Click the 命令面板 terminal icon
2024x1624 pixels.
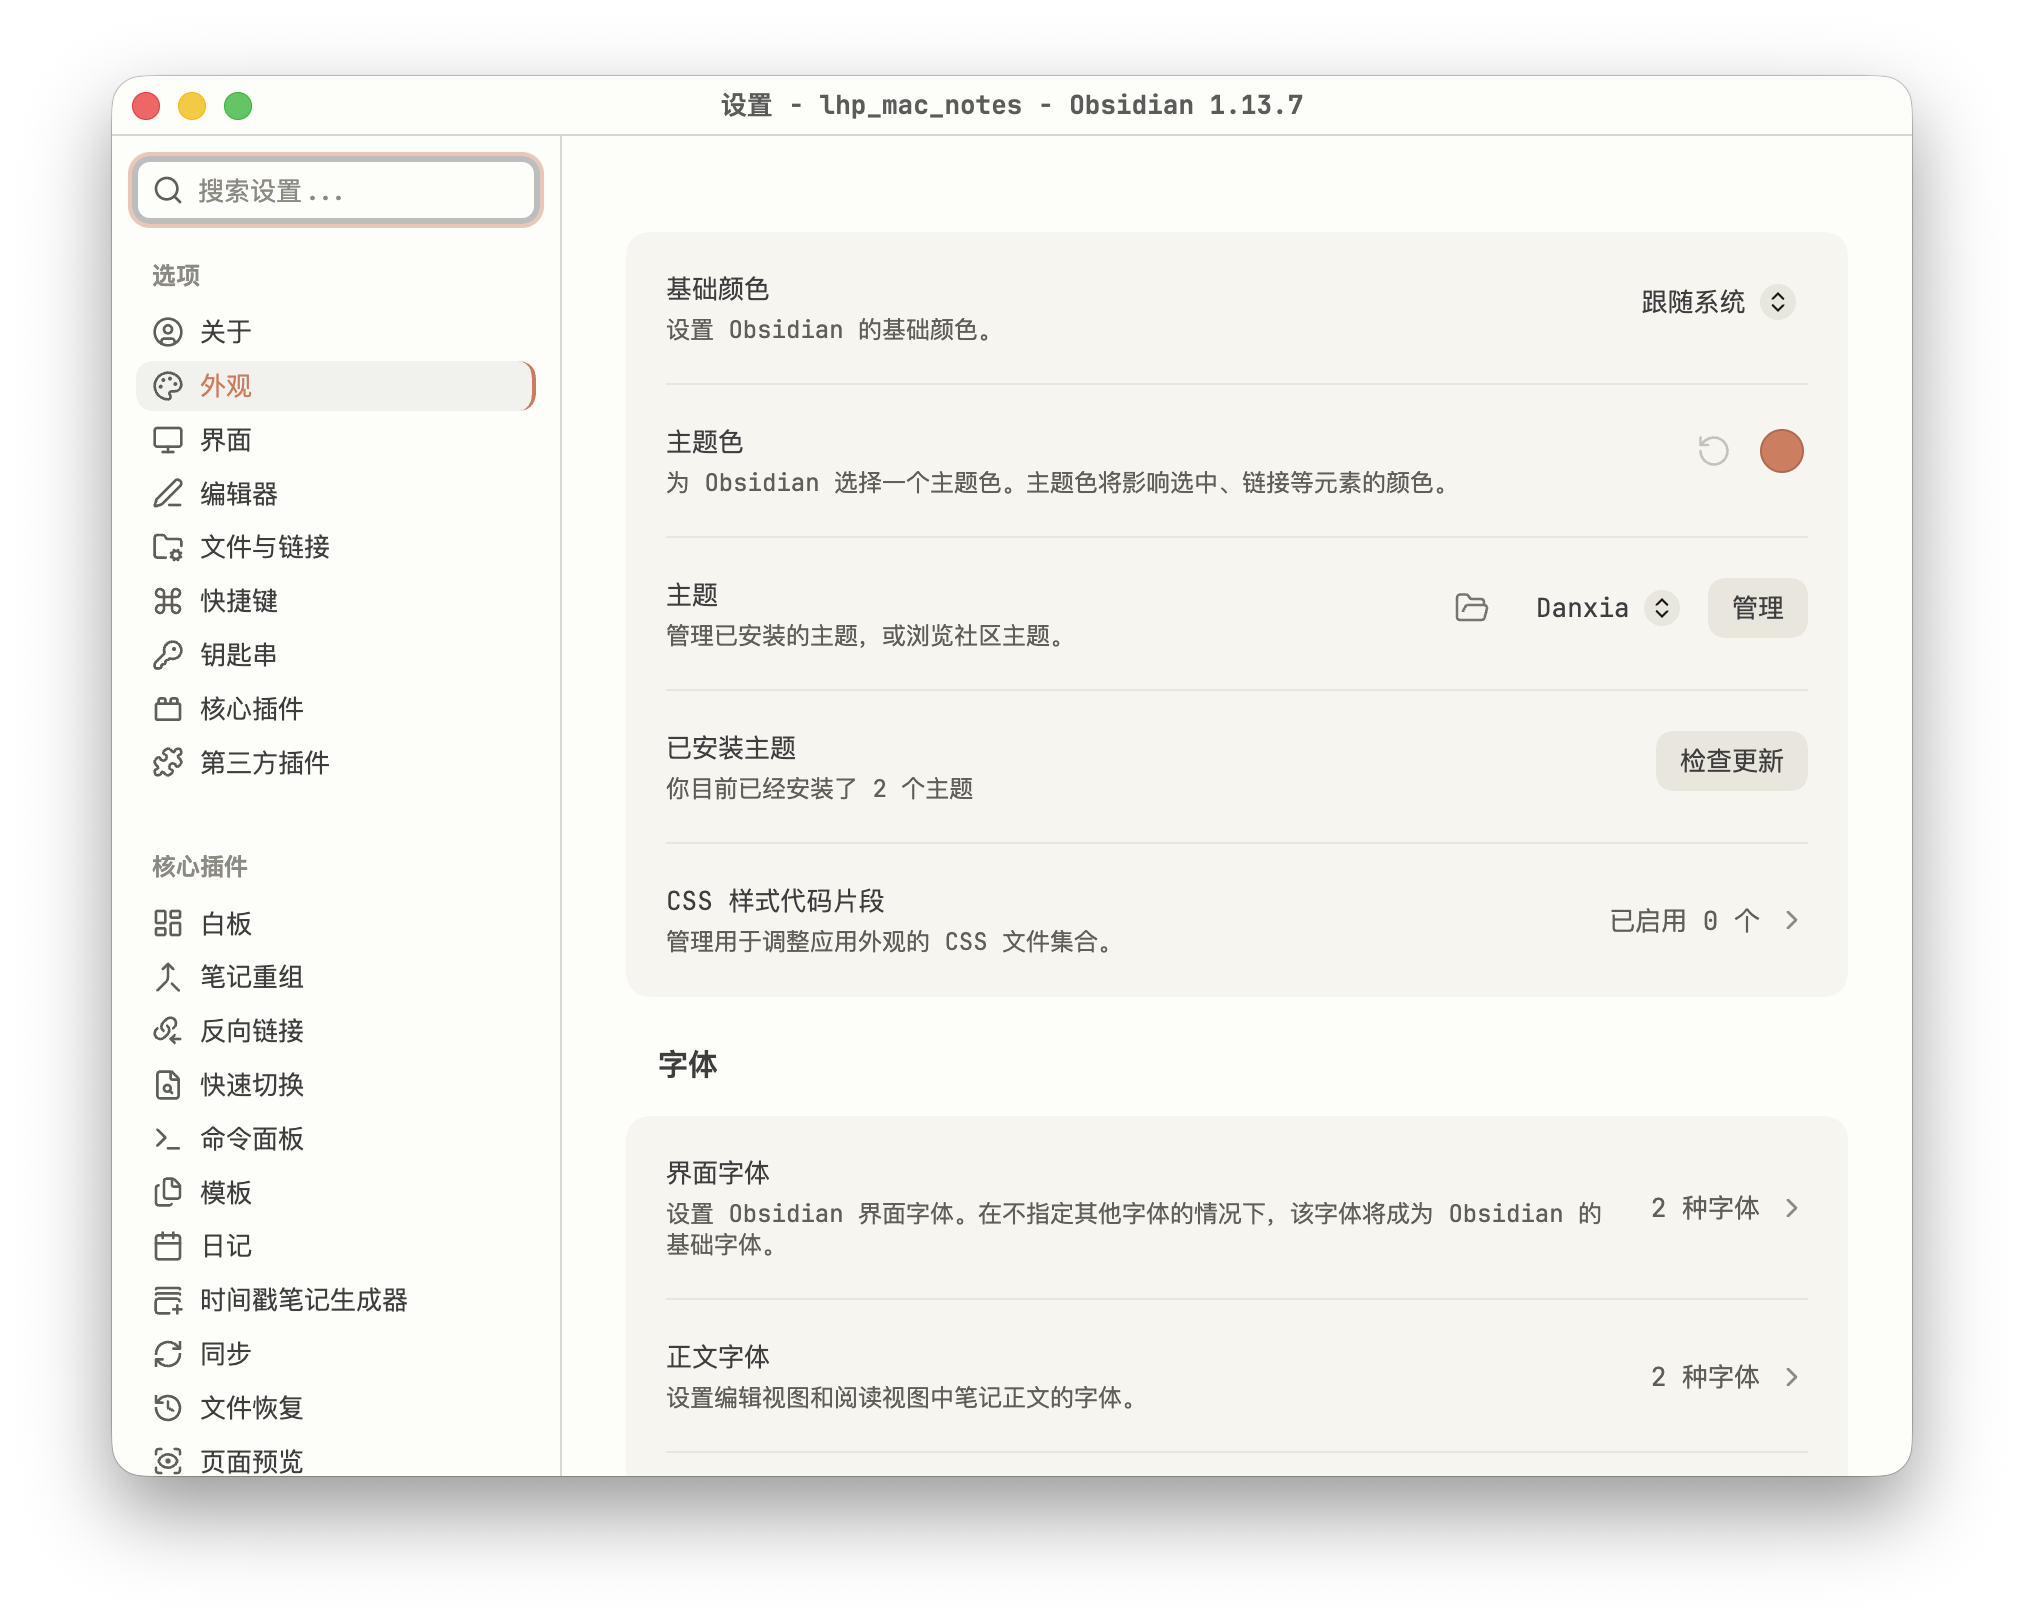[168, 1138]
